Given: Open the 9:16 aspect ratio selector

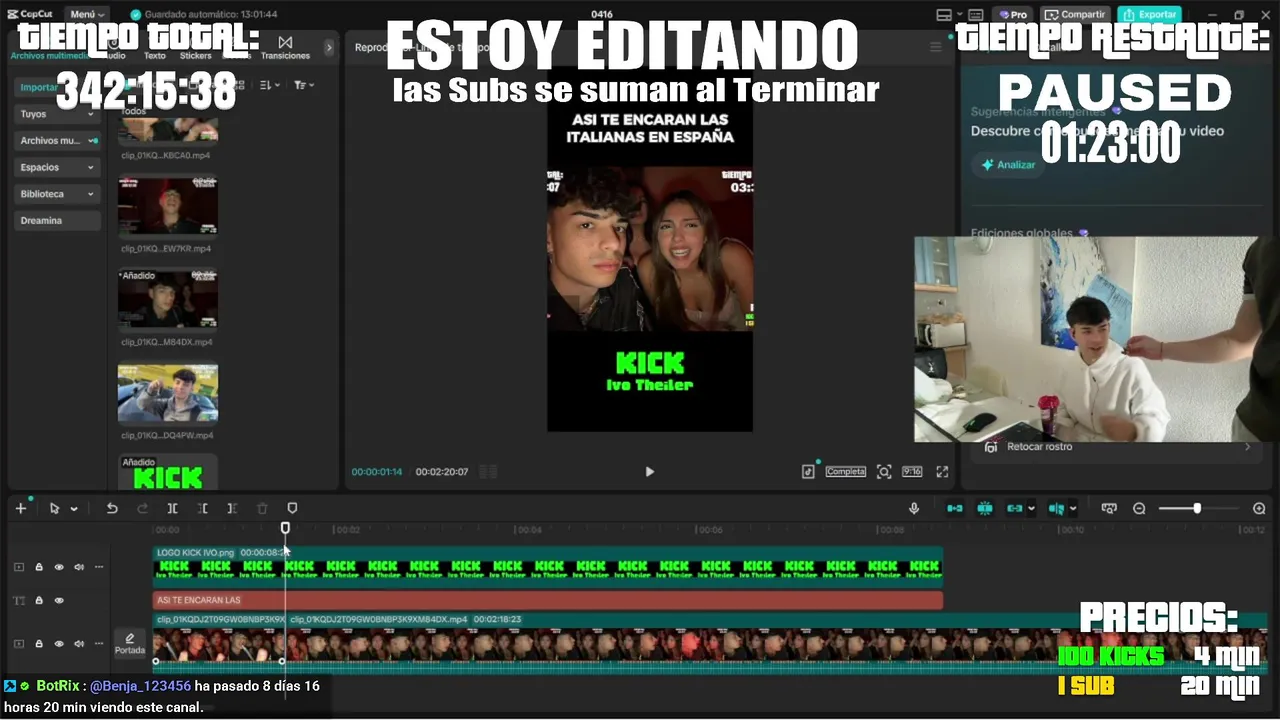Looking at the screenshot, I should pos(912,472).
